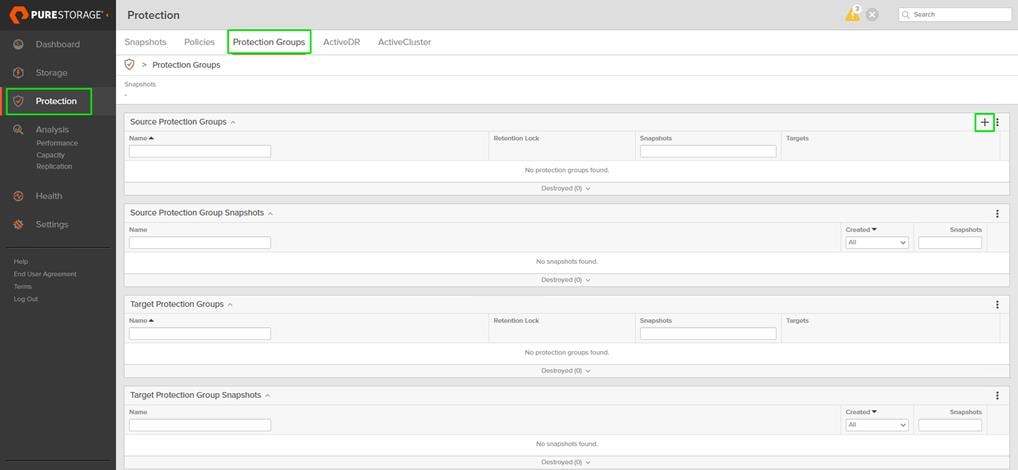This screenshot has width=1018, height=470.
Task: Expand Destroyed (0) under Target Protection Group Snapshots
Action: 565,462
